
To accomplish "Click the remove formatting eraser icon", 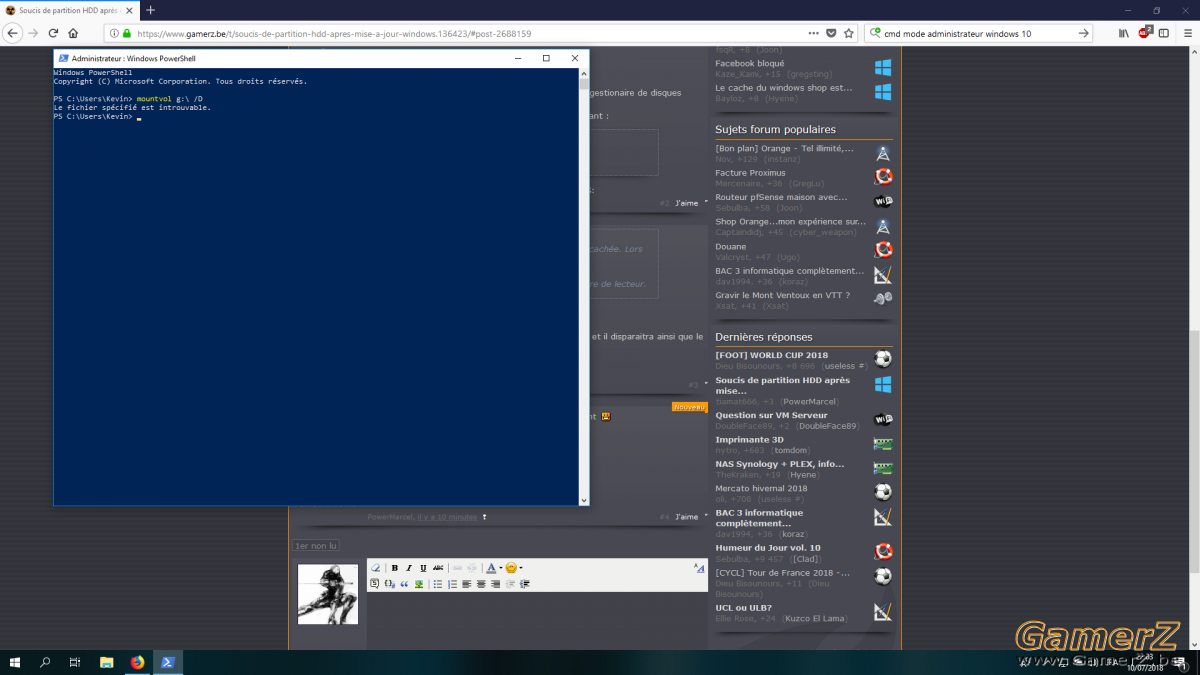I will (x=376, y=568).
